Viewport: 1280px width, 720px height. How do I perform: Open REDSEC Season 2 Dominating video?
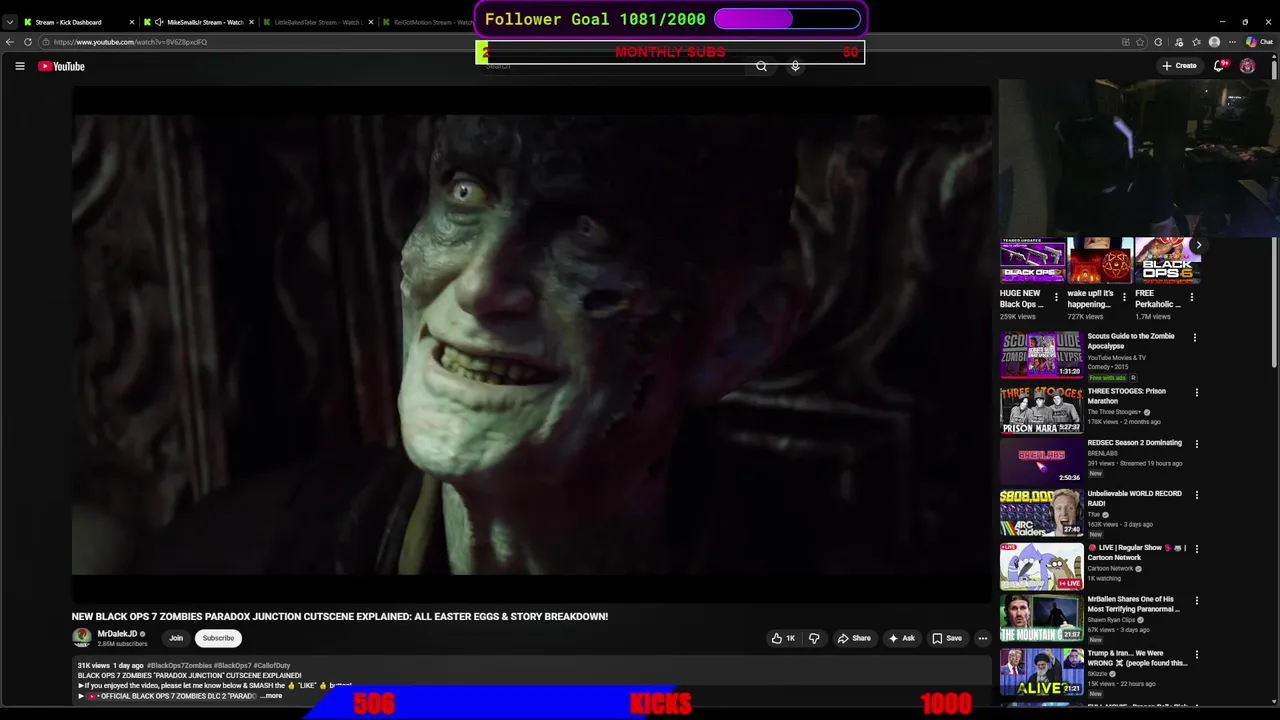click(x=1041, y=461)
